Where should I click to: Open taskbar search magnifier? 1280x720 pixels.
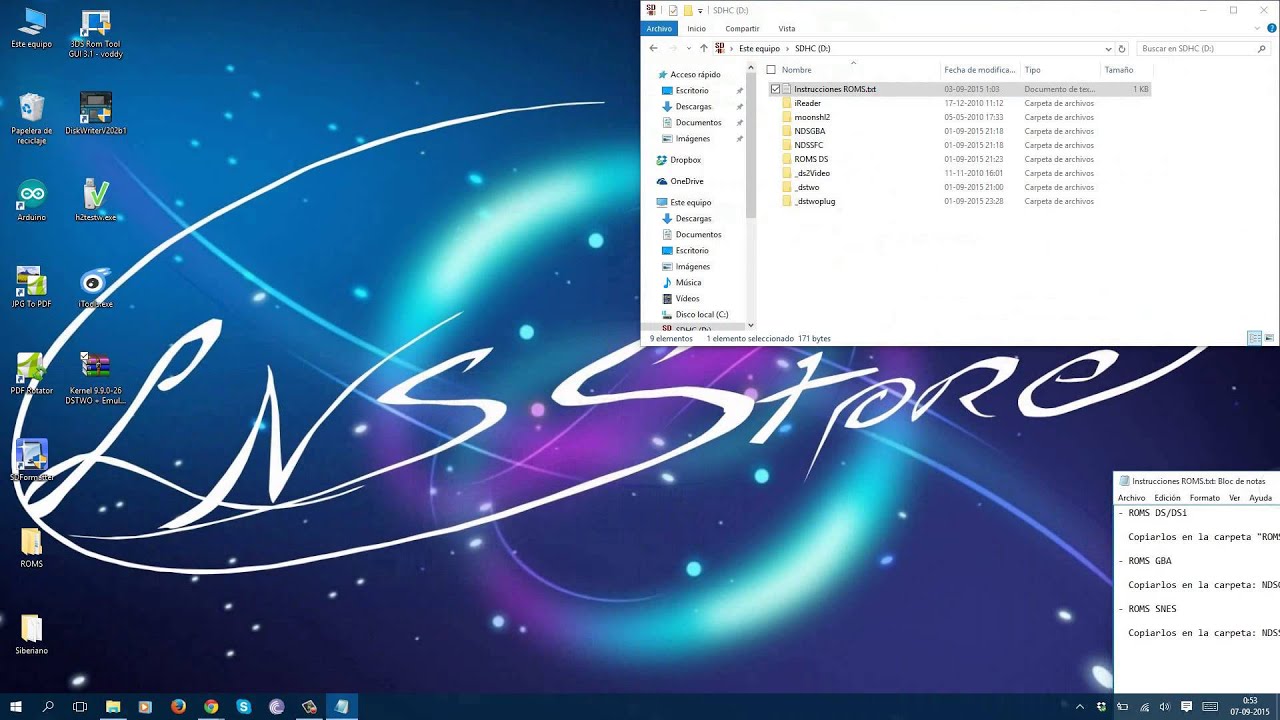(x=48, y=706)
